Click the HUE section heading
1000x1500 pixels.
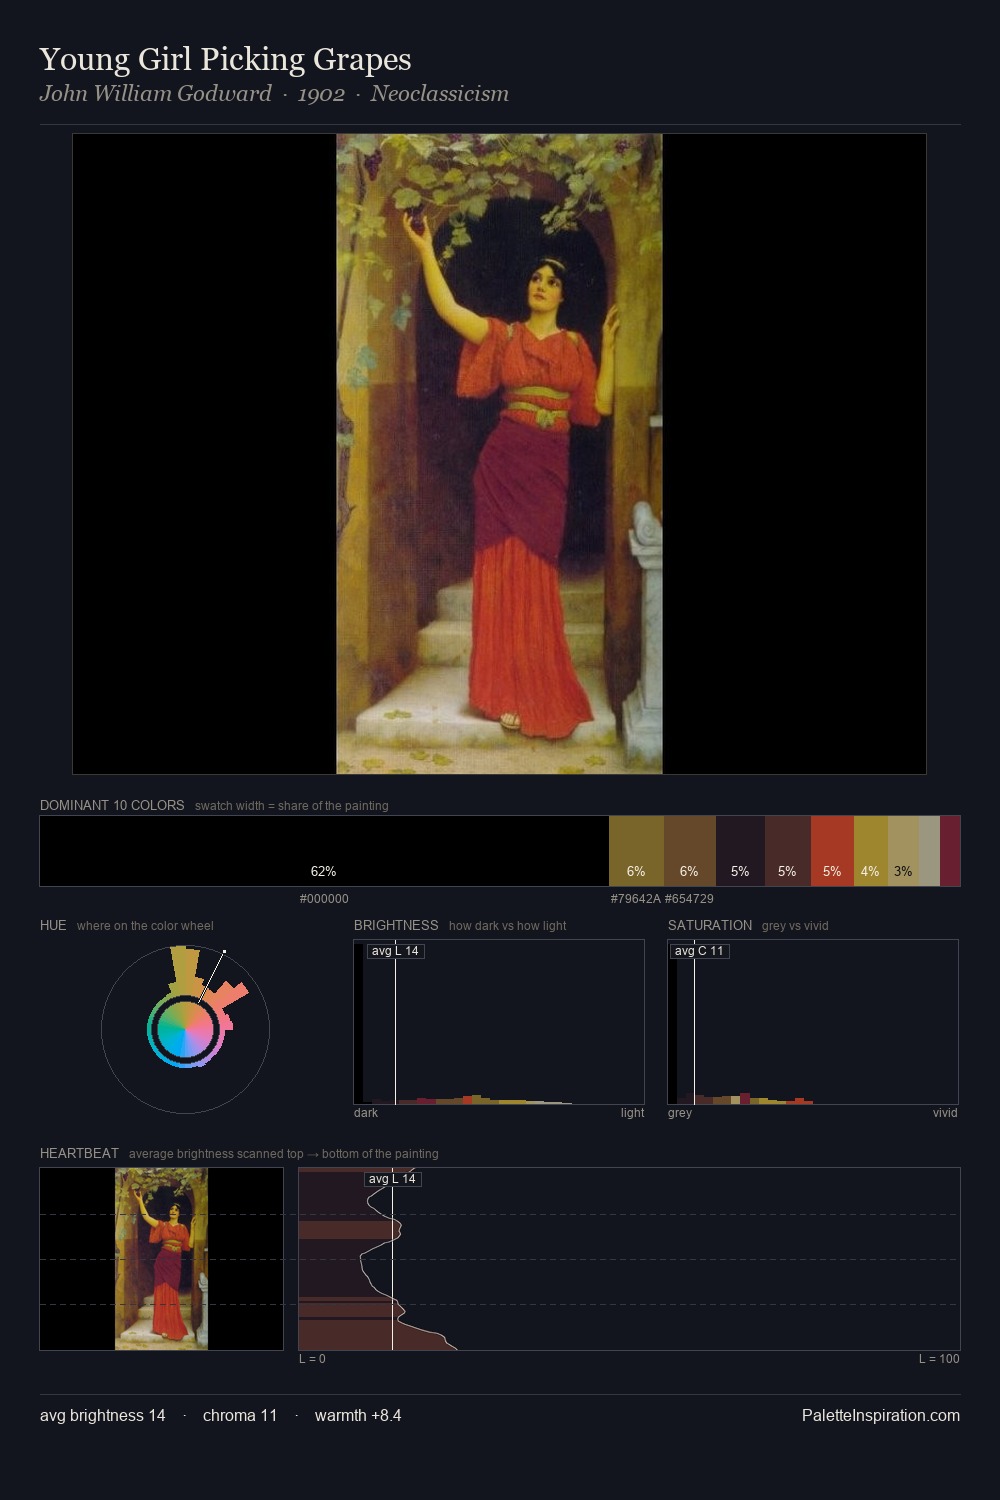[53, 925]
